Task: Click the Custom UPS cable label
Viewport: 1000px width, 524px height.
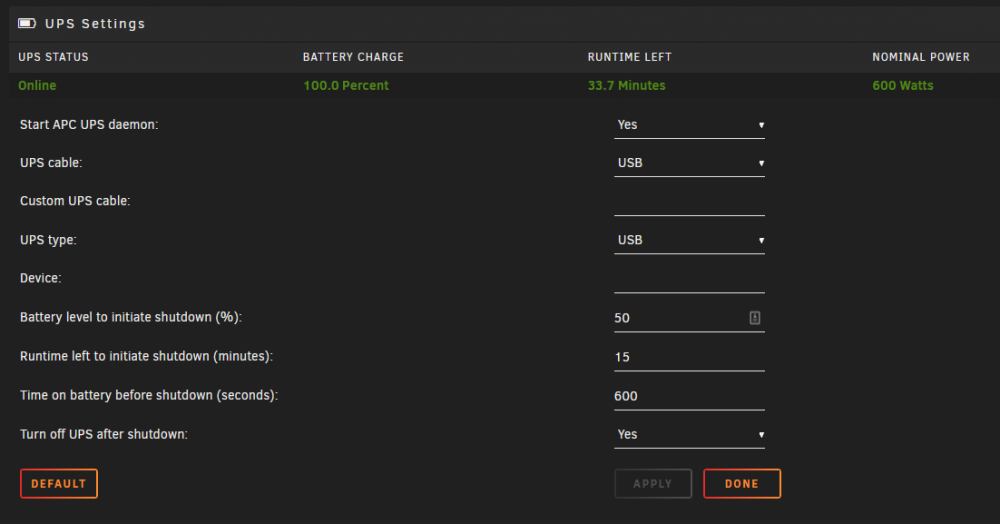Action: [75, 201]
